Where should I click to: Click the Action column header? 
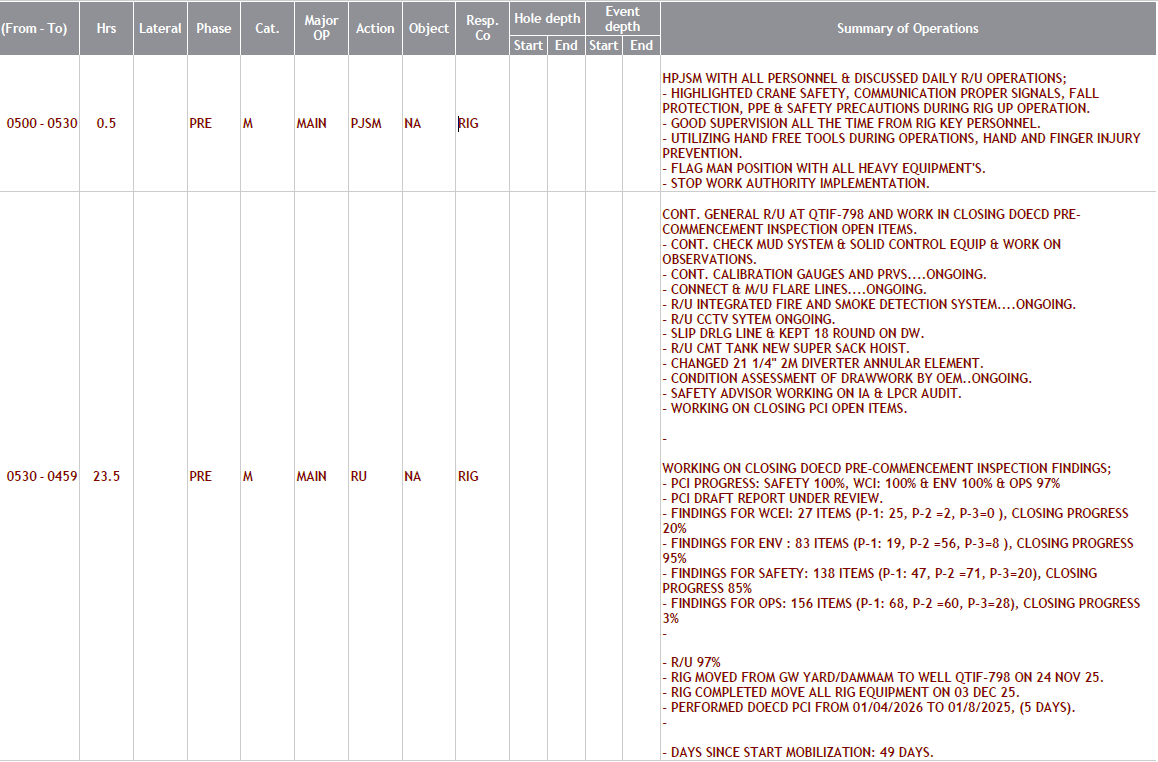[x=375, y=28]
